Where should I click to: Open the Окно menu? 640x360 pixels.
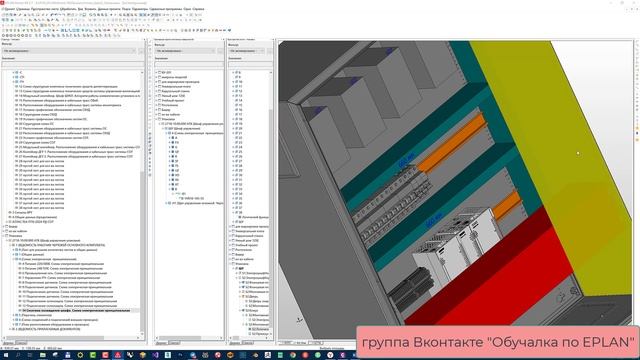tap(187, 9)
